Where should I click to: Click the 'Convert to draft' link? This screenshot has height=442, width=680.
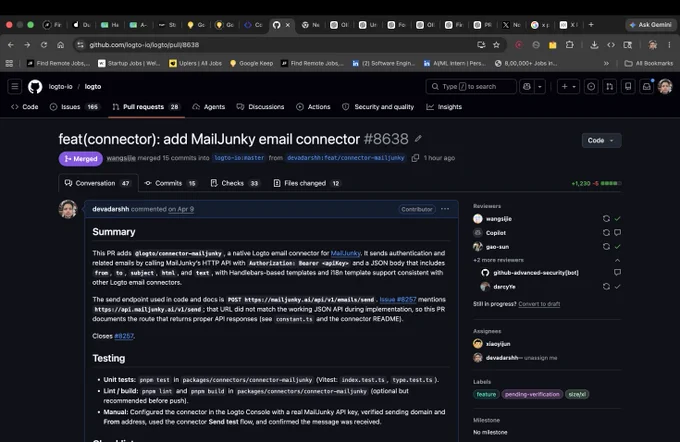[x=539, y=304]
